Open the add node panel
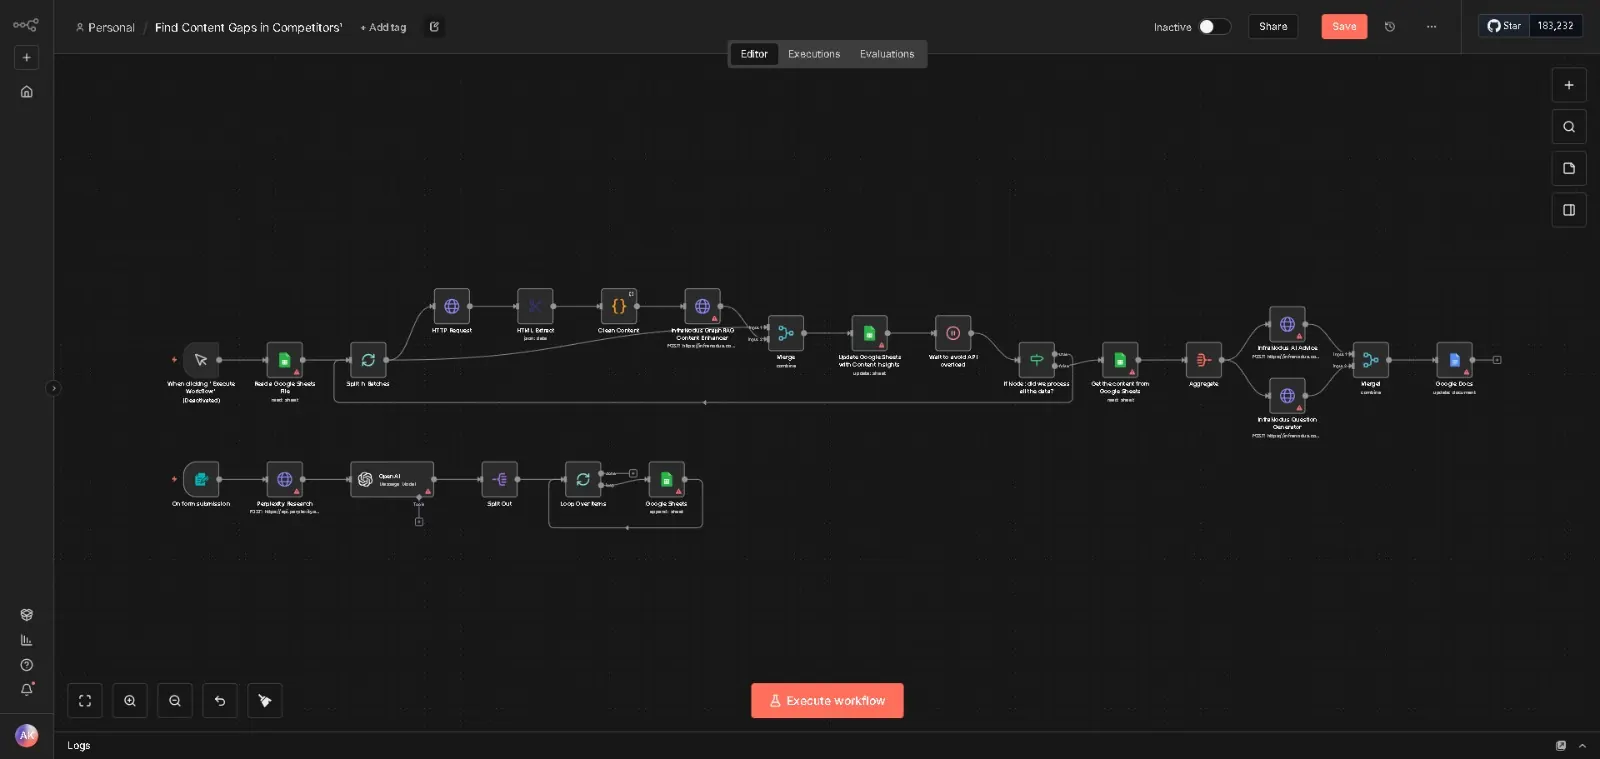The width and height of the screenshot is (1600, 759). coord(1569,85)
